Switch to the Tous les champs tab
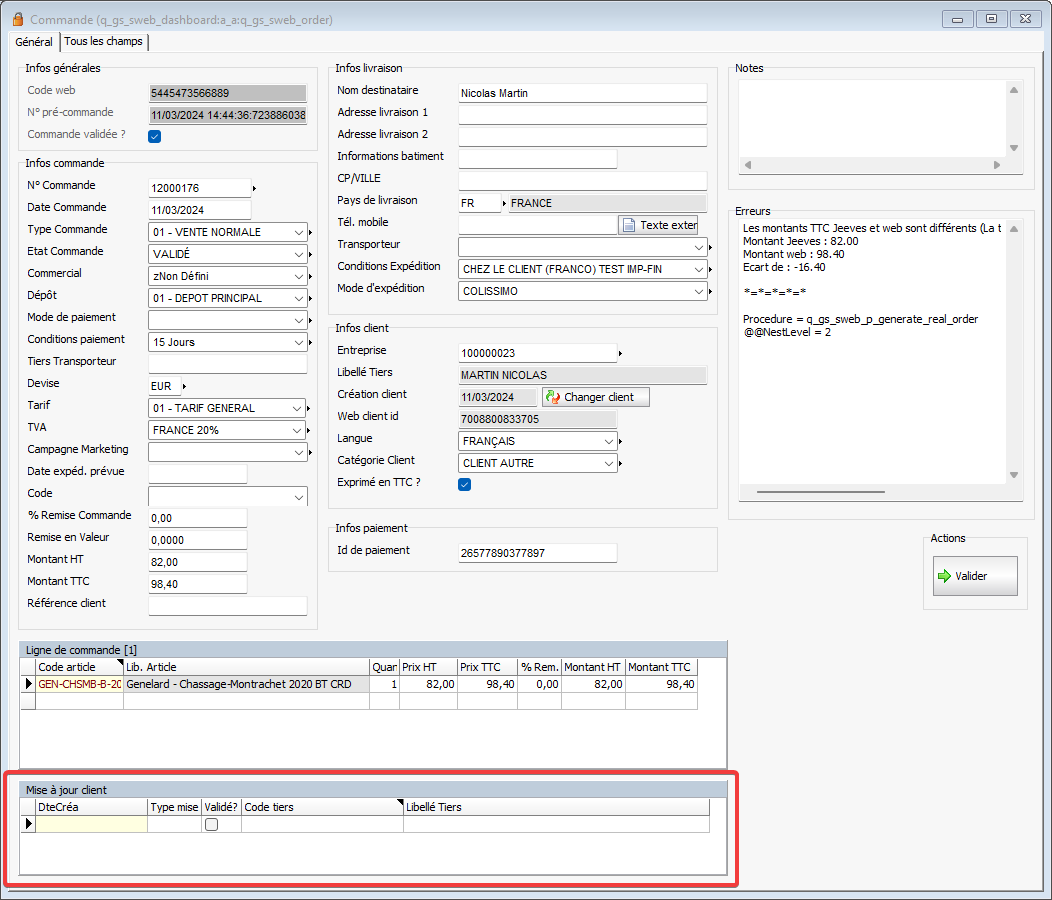The width and height of the screenshot is (1052, 900). coord(103,41)
